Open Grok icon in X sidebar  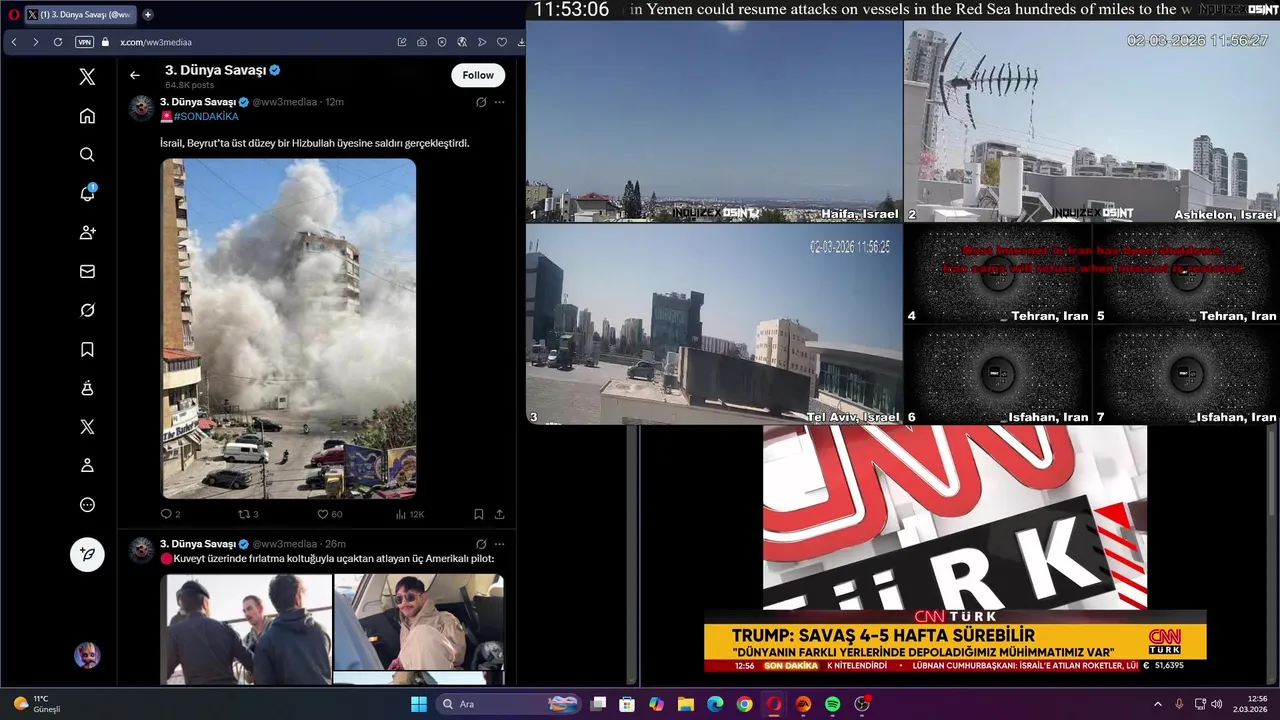point(87,310)
